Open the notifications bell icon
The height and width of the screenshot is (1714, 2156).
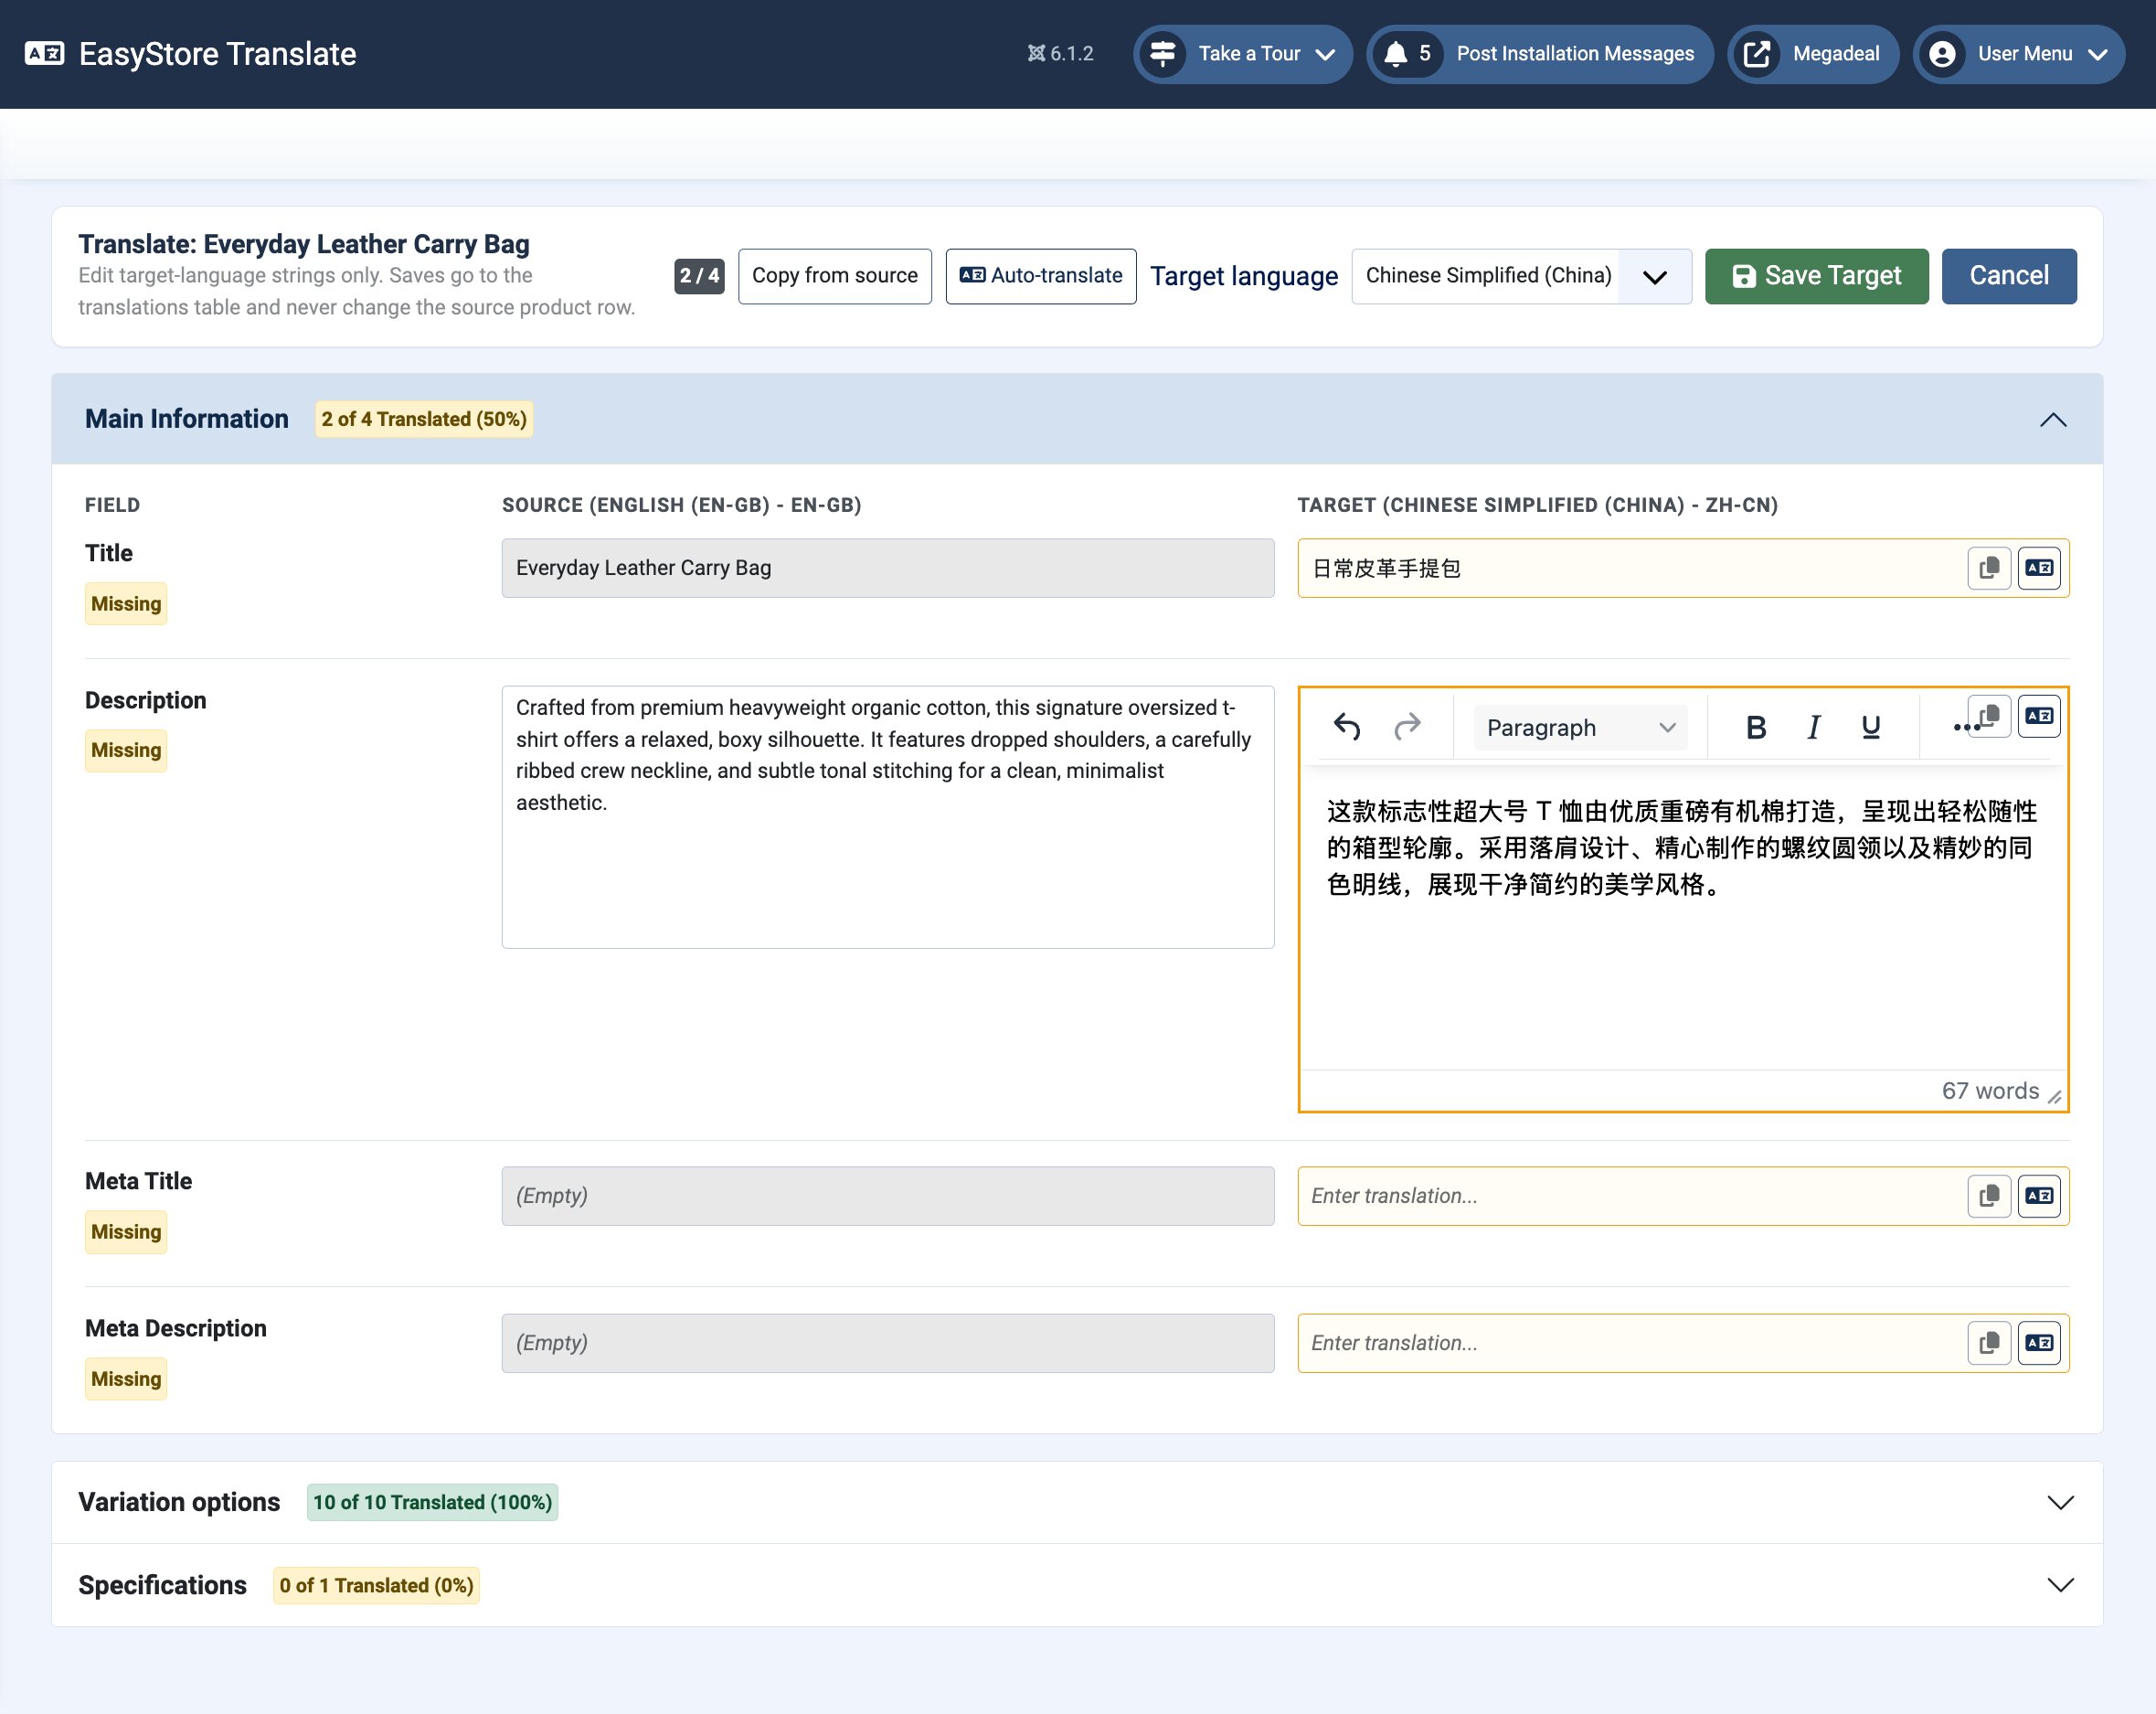tap(1395, 53)
